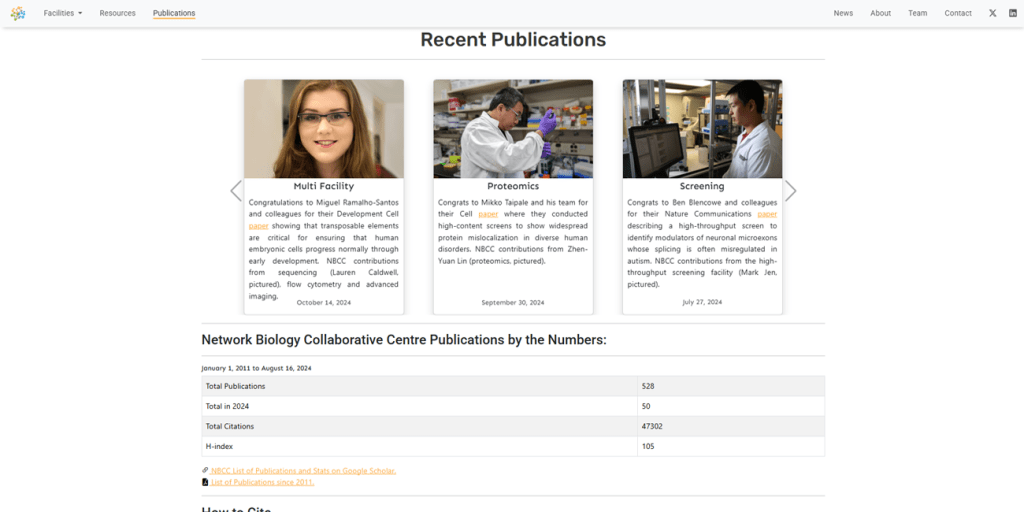The height and width of the screenshot is (512, 1024).
Task: Open paper link in Screening card
Action: click(x=767, y=214)
